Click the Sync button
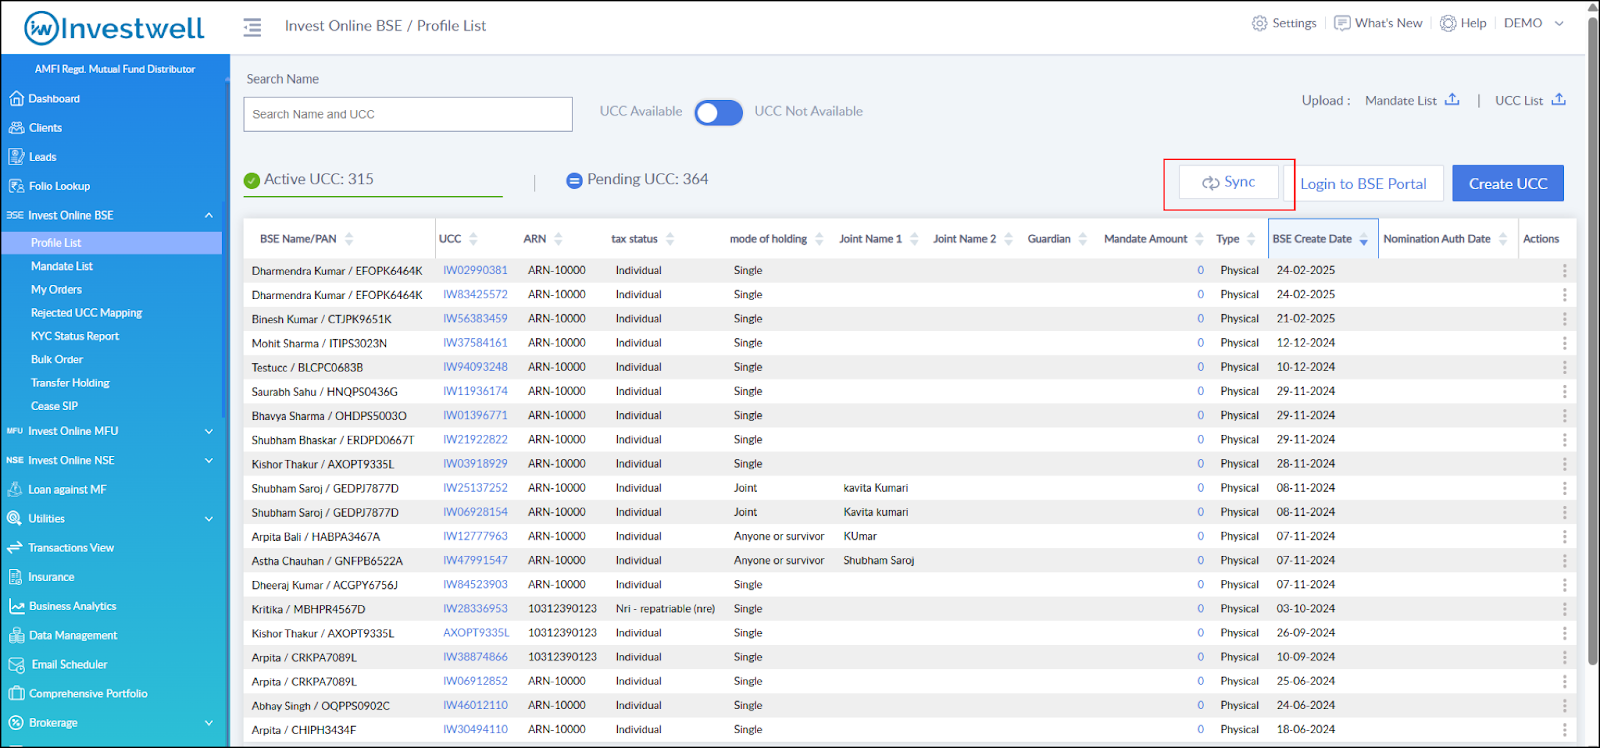 [x=1228, y=182]
